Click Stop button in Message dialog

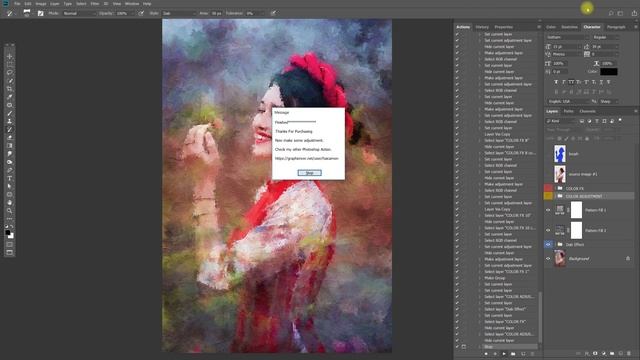point(309,173)
